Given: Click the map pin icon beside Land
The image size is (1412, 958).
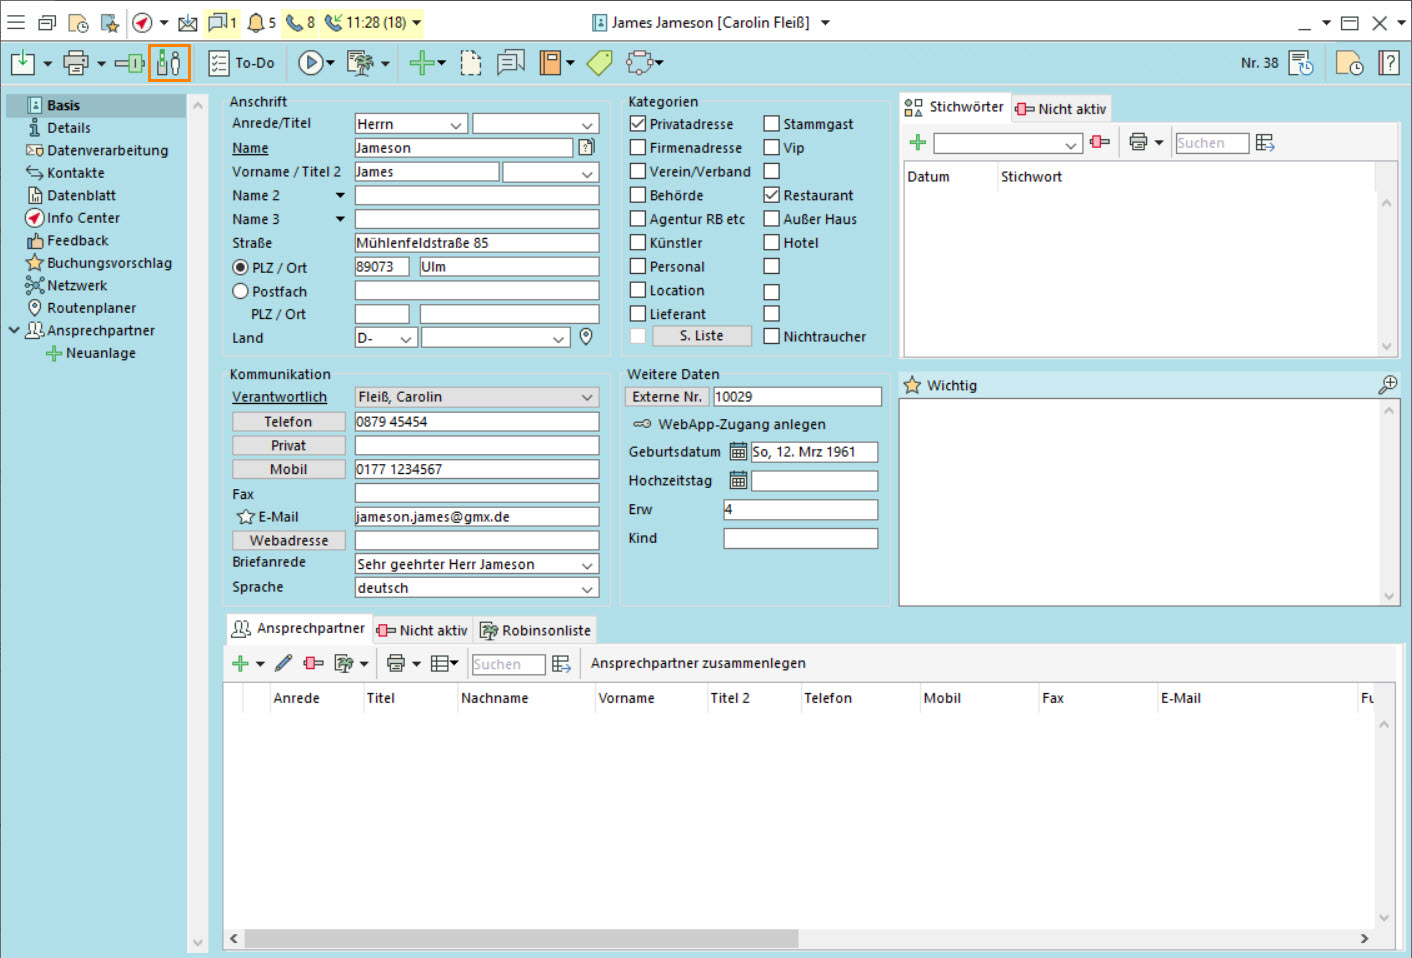Looking at the screenshot, I should [587, 337].
